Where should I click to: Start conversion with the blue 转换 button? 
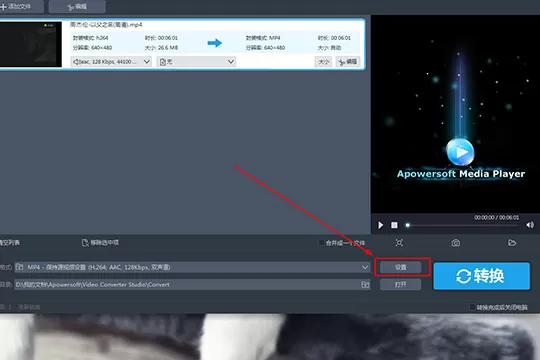click(x=481, y=276)
